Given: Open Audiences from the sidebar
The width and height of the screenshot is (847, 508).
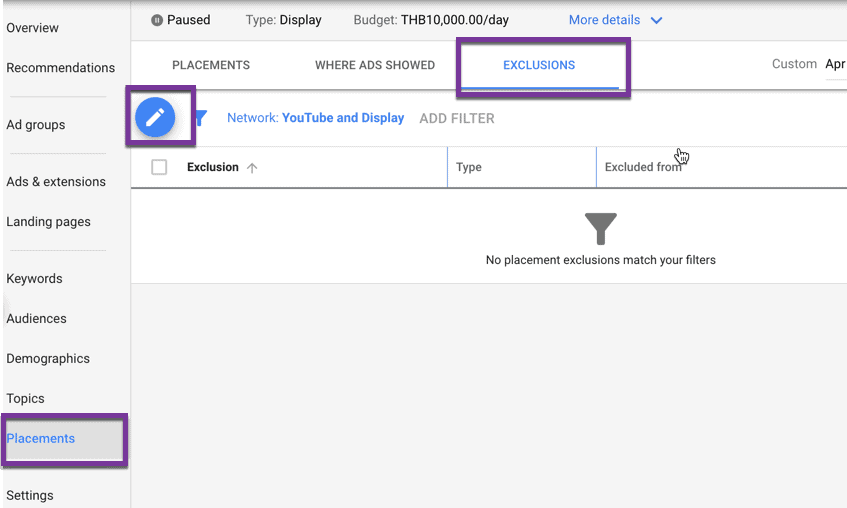Looking at the screenshot, I should (36, 319).
